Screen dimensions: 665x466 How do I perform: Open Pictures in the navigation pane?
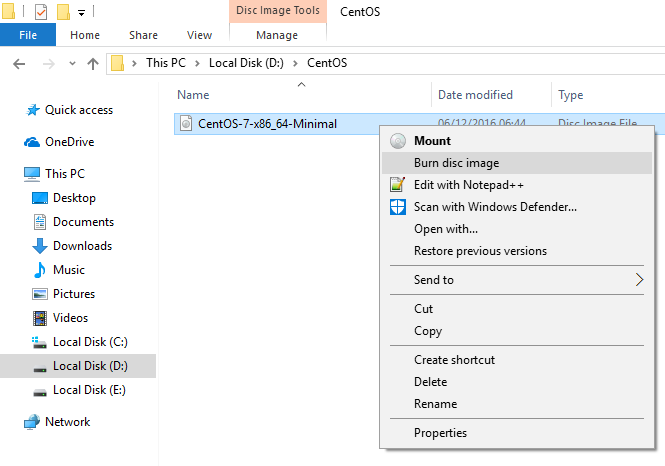(74, 294)
